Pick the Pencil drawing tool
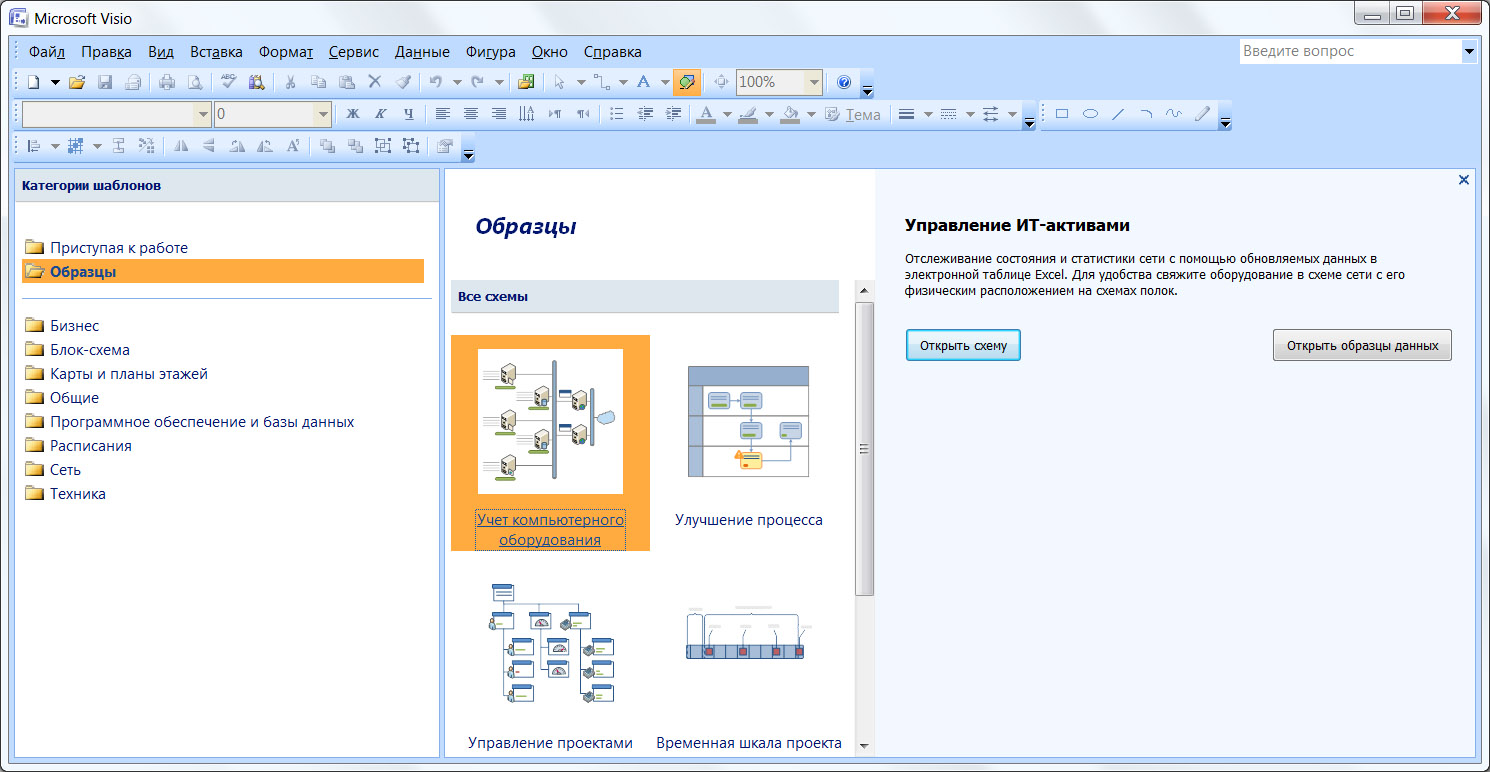This screenshot has height=772, width=1490. tap(1202, 114)
